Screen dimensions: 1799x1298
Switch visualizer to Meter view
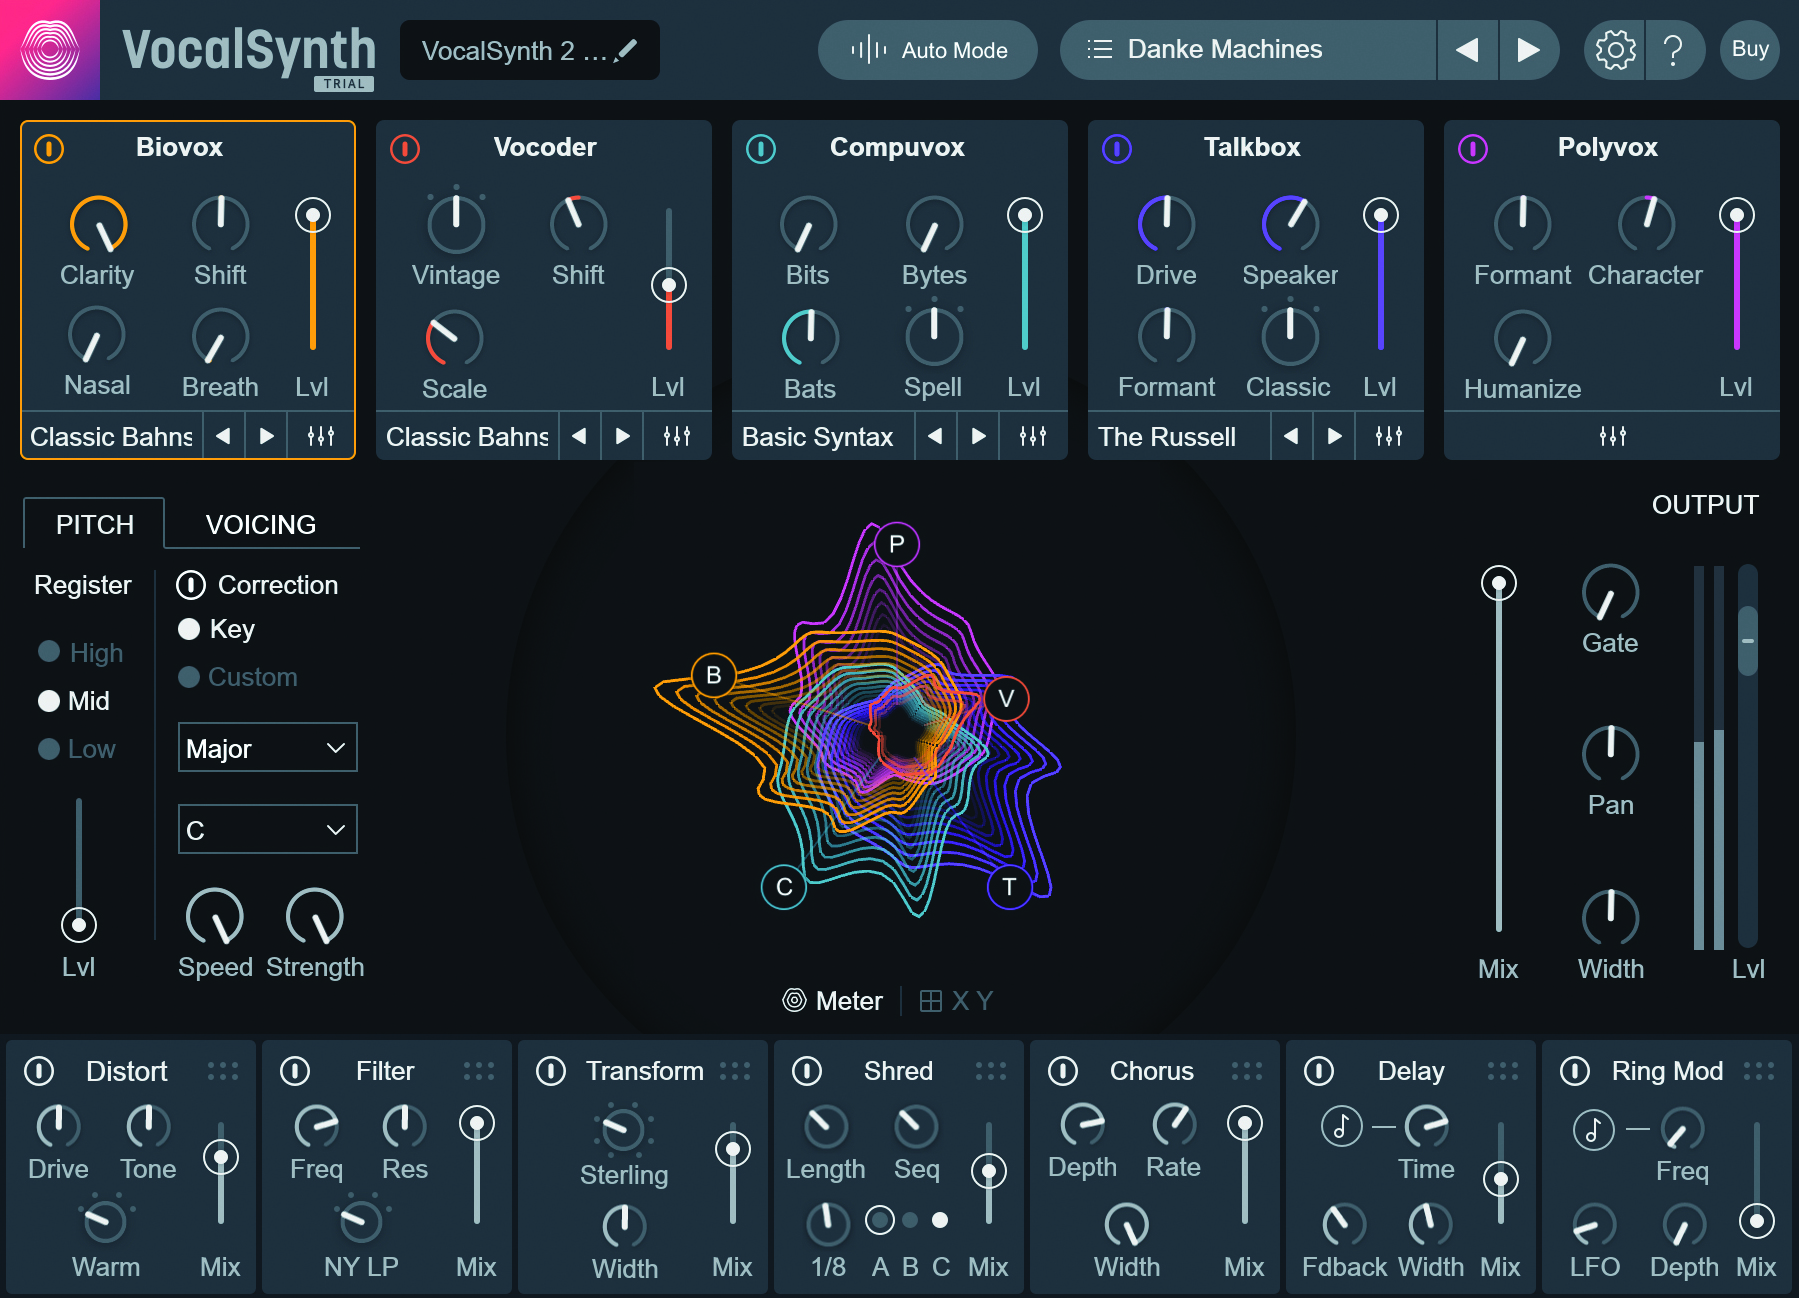pyautogui.click(x=833, y=1000)
